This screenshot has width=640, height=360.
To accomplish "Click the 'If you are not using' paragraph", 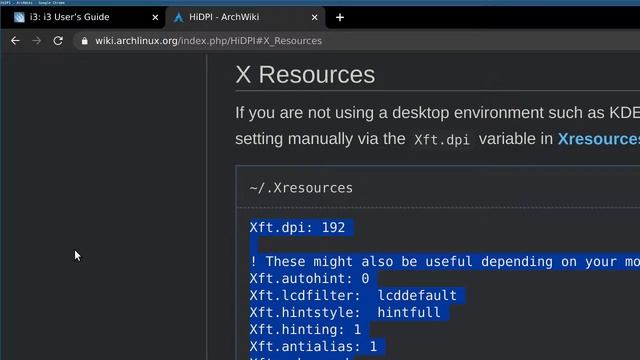I will 438,126.
